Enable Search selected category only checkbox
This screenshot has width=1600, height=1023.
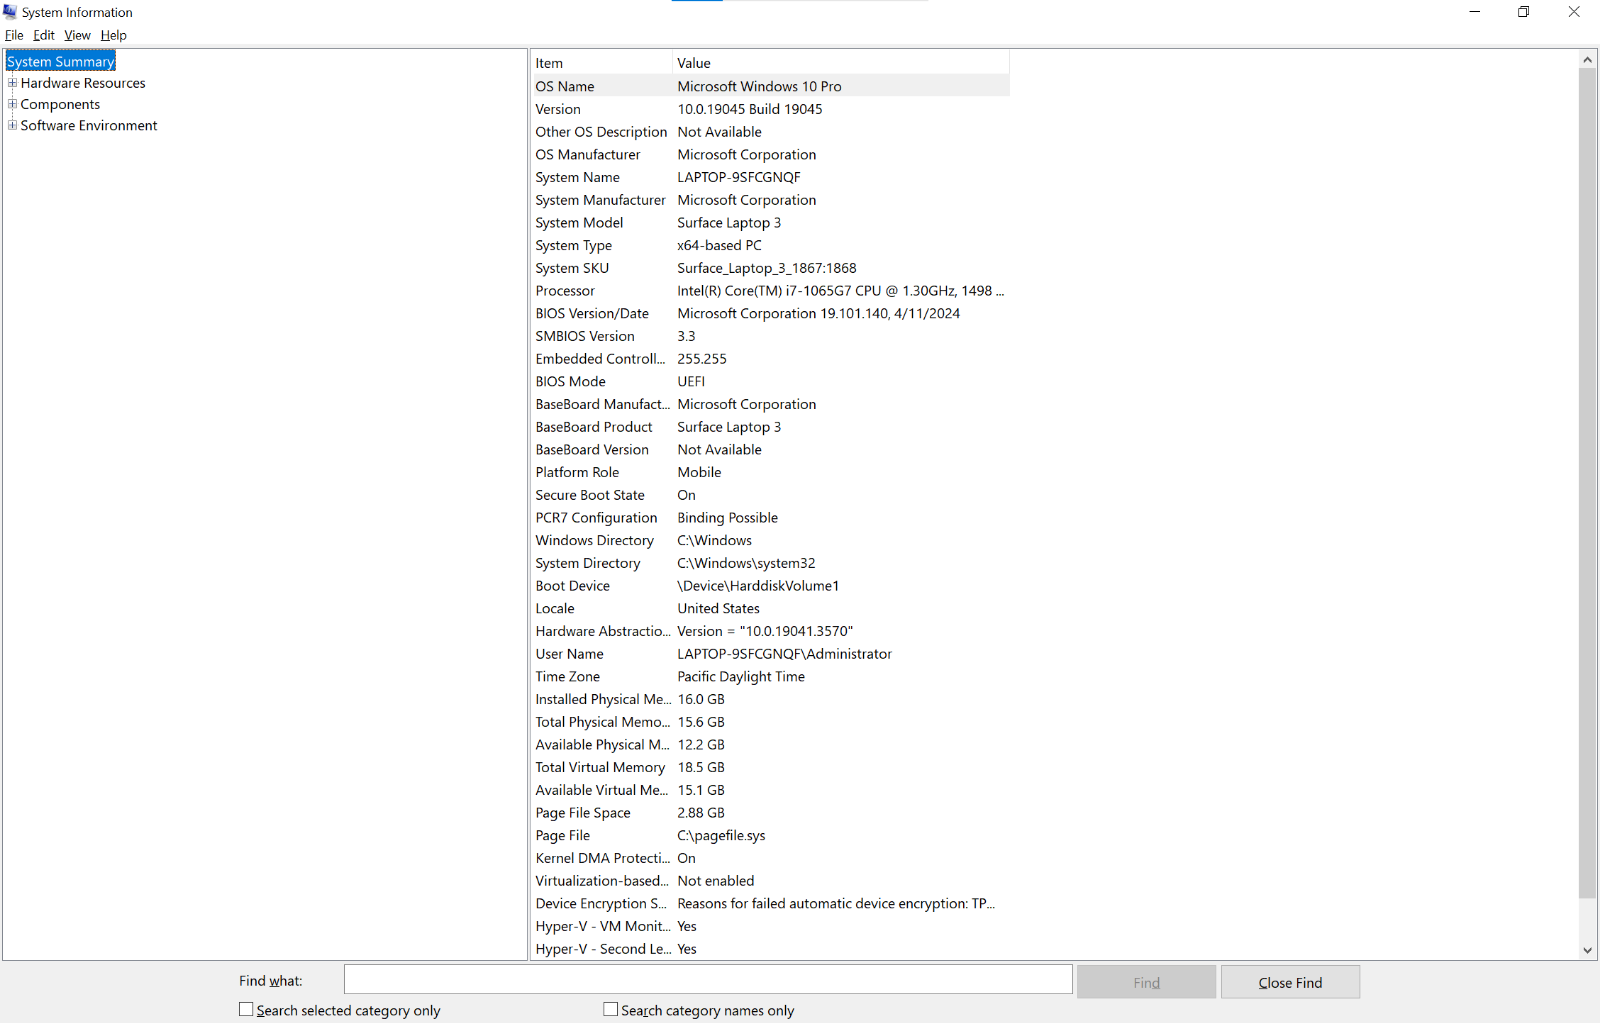[x=246, y=1010]
